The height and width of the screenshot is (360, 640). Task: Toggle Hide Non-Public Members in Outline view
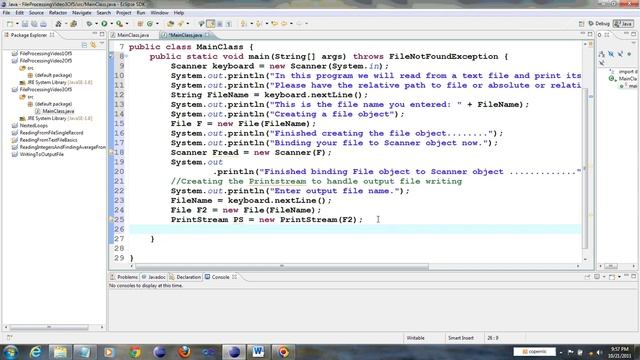tap(629, 53)
